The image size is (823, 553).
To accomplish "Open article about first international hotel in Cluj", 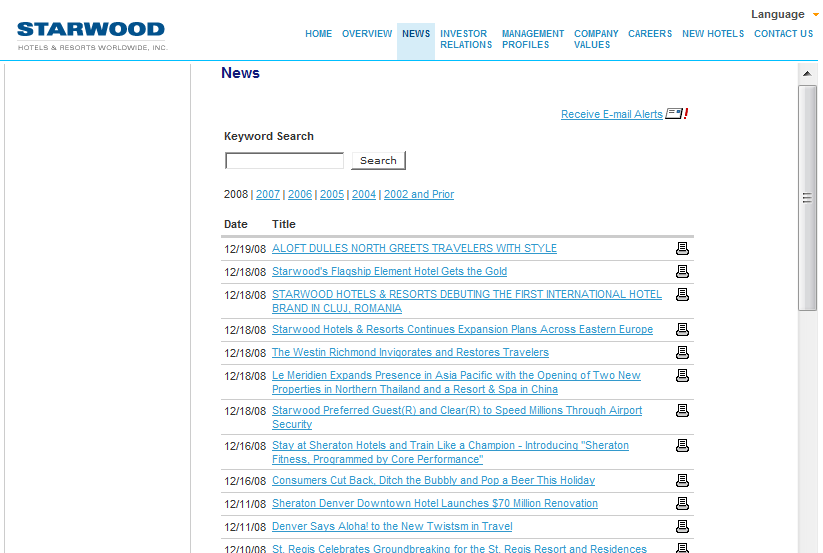I will [x=467, y=302].
